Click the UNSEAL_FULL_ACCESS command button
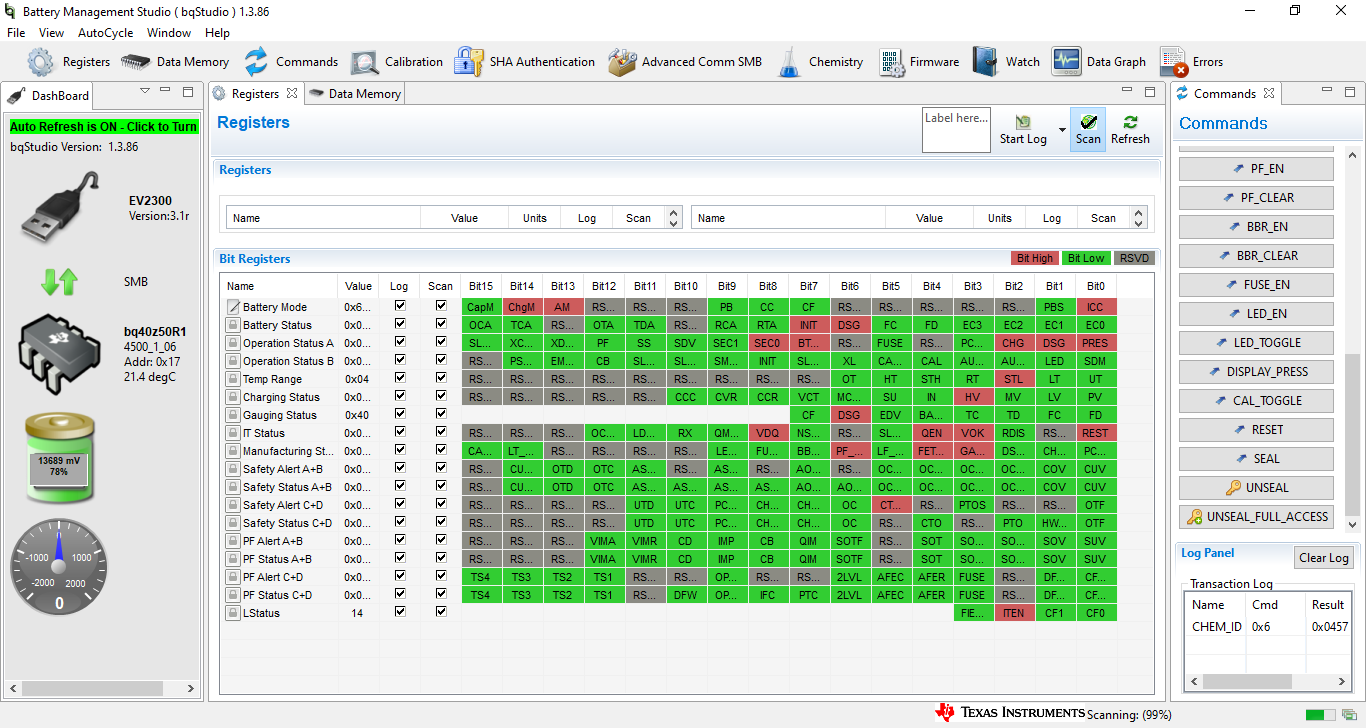 [1256, 517]
